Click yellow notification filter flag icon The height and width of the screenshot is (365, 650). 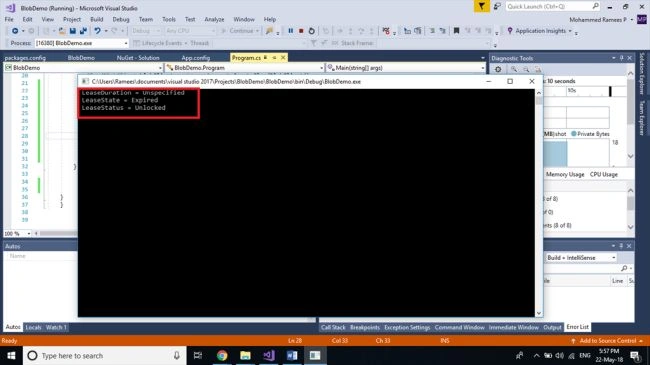pyautogui.click(x=482, y=6)
